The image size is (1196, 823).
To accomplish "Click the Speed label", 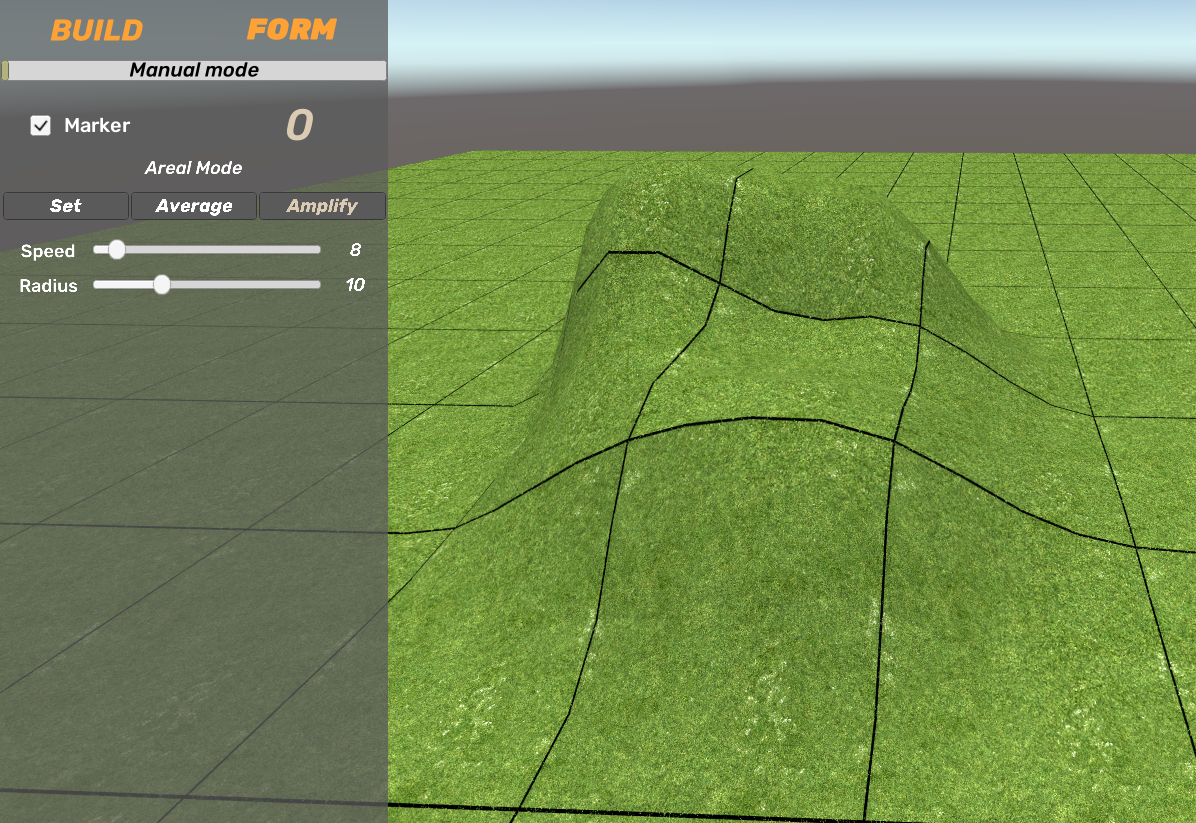I will pos(47,251).
